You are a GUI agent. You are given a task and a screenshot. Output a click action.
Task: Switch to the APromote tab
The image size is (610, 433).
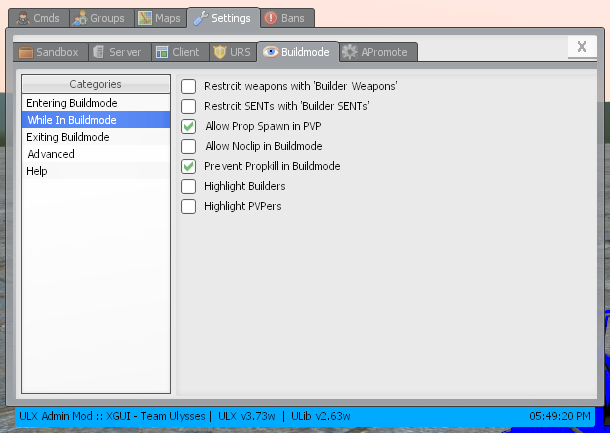(378, 52)
